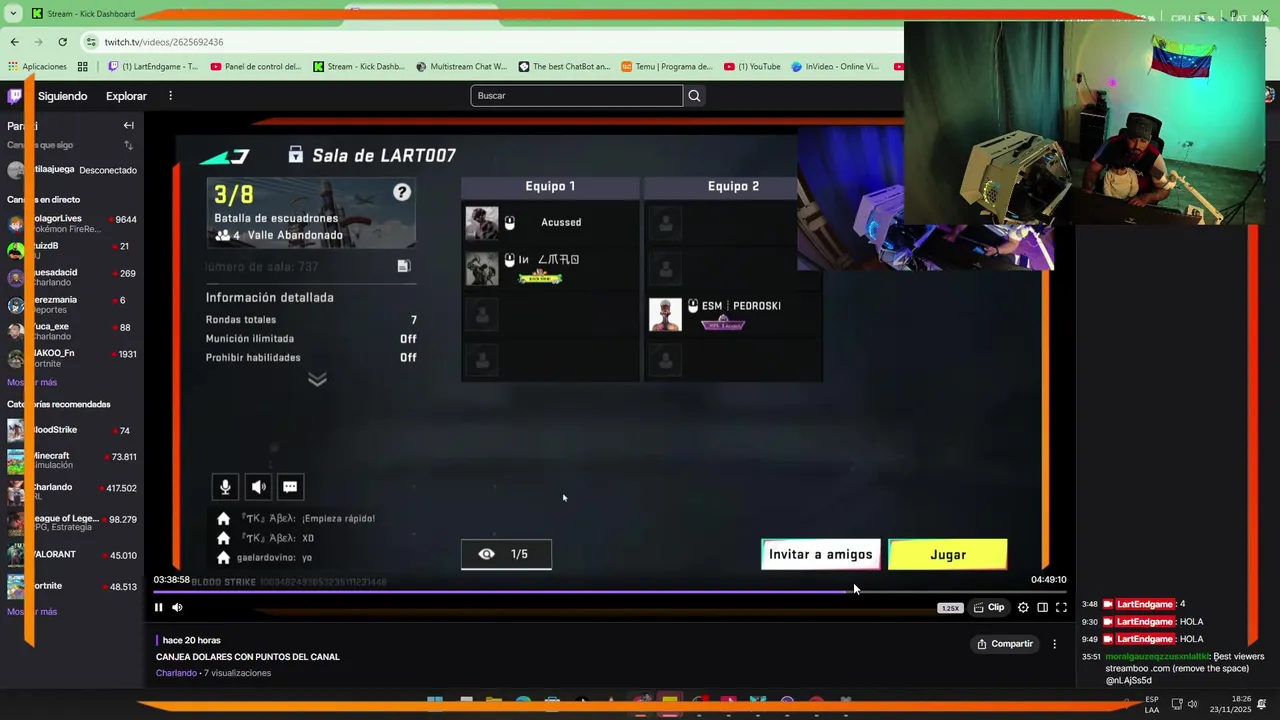1280x720 pixels.
Task: Reload the browser page
Action: [62, 42]
